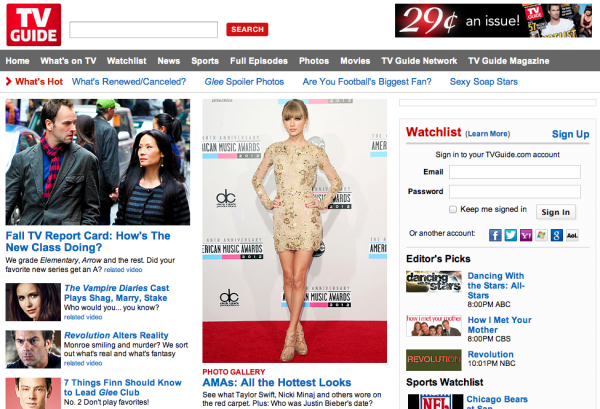
Task: Open the Movies section
Action: click(x=355, y=61)
